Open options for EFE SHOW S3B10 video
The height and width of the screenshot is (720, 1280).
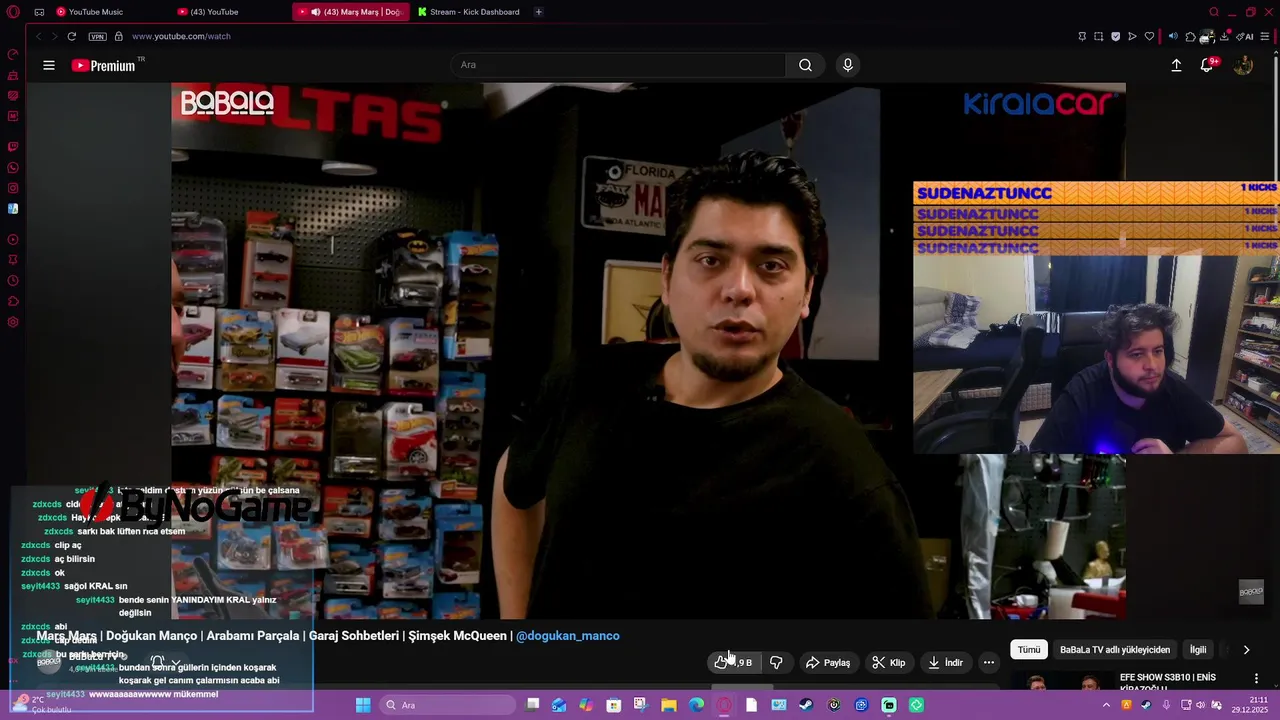1256,679
